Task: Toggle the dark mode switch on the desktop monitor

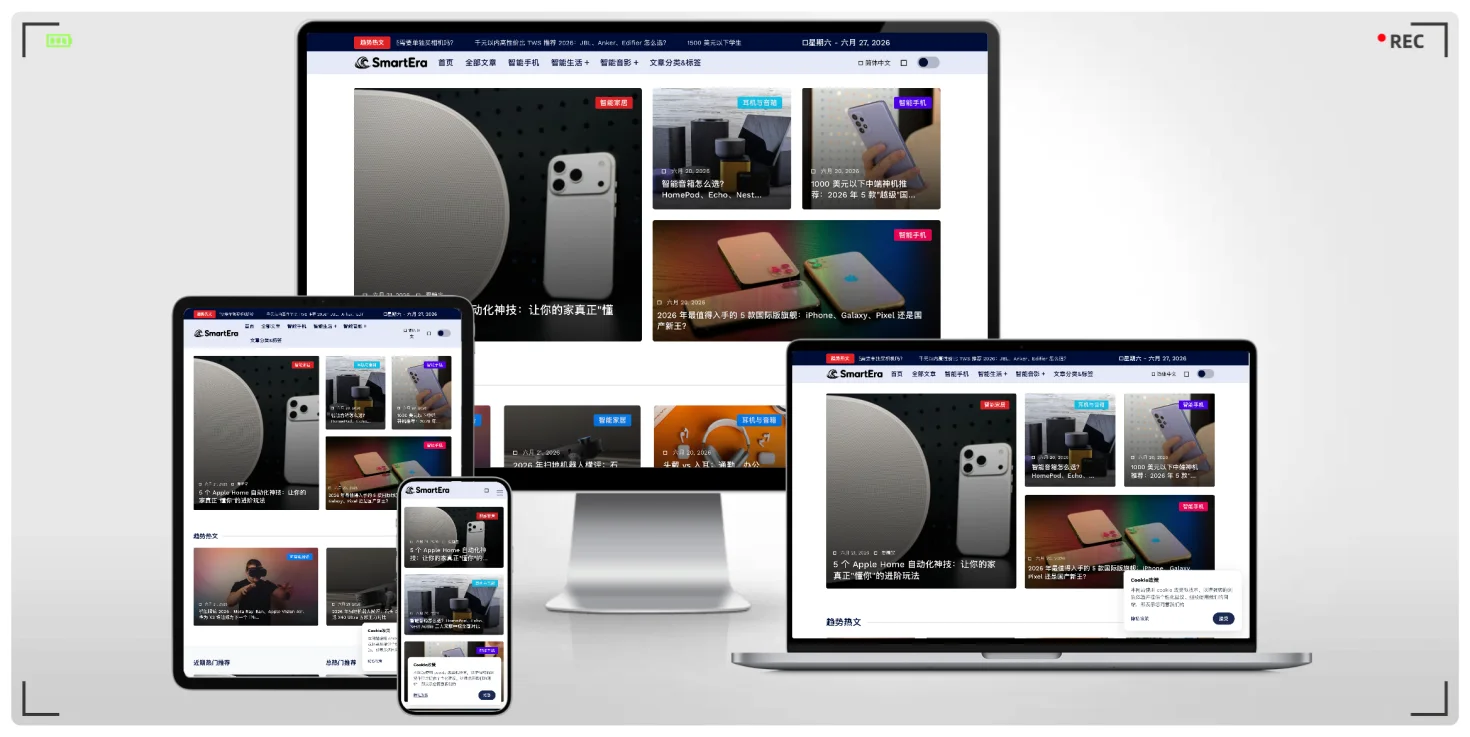Action: 928,63
